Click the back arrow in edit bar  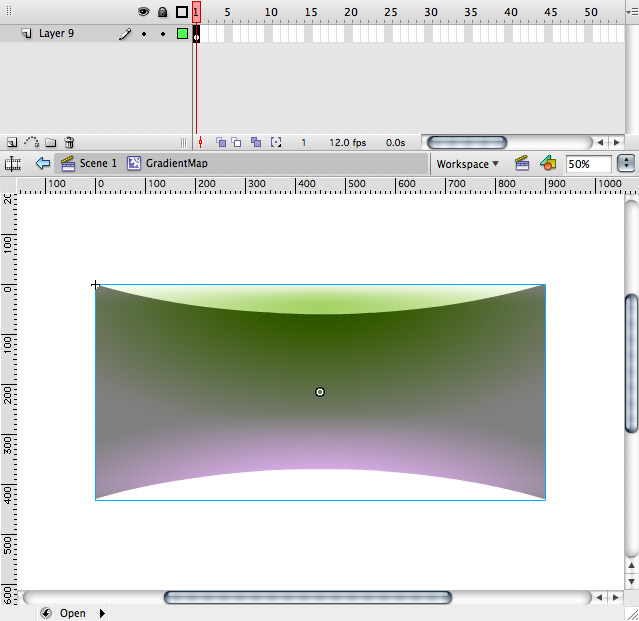42,163
